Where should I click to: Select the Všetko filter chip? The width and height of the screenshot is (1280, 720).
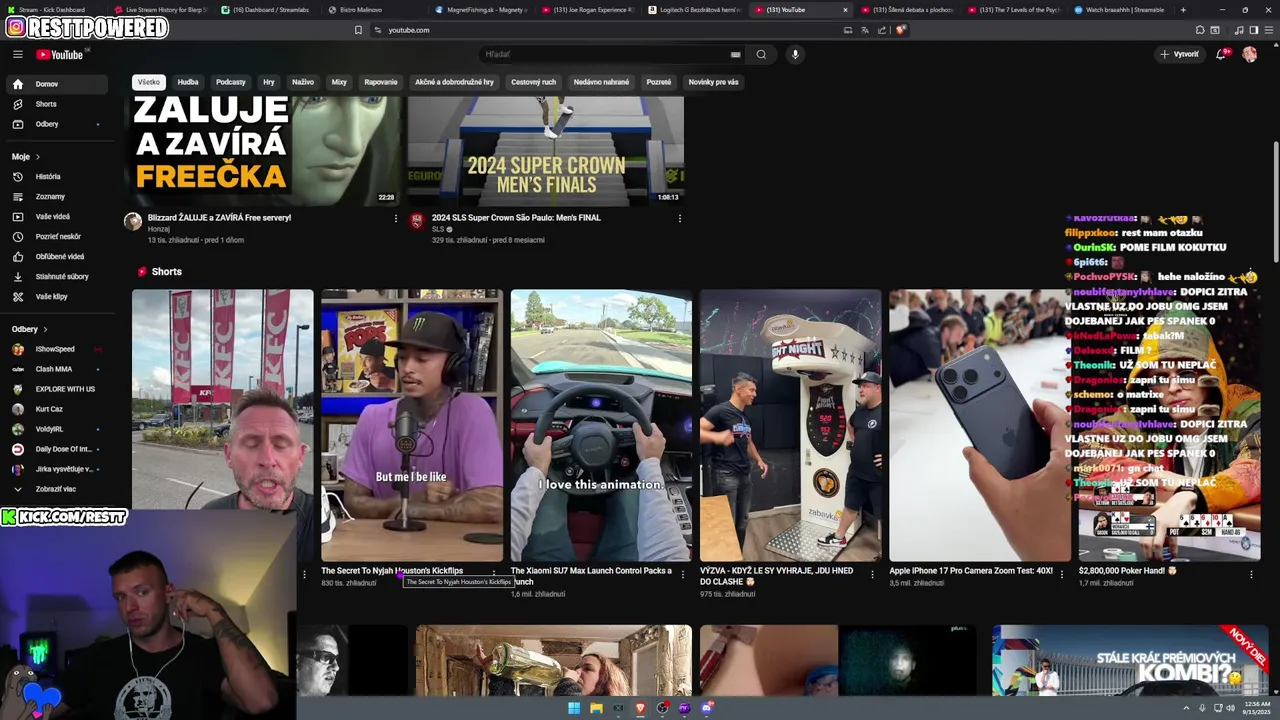(x=149, y=82)
